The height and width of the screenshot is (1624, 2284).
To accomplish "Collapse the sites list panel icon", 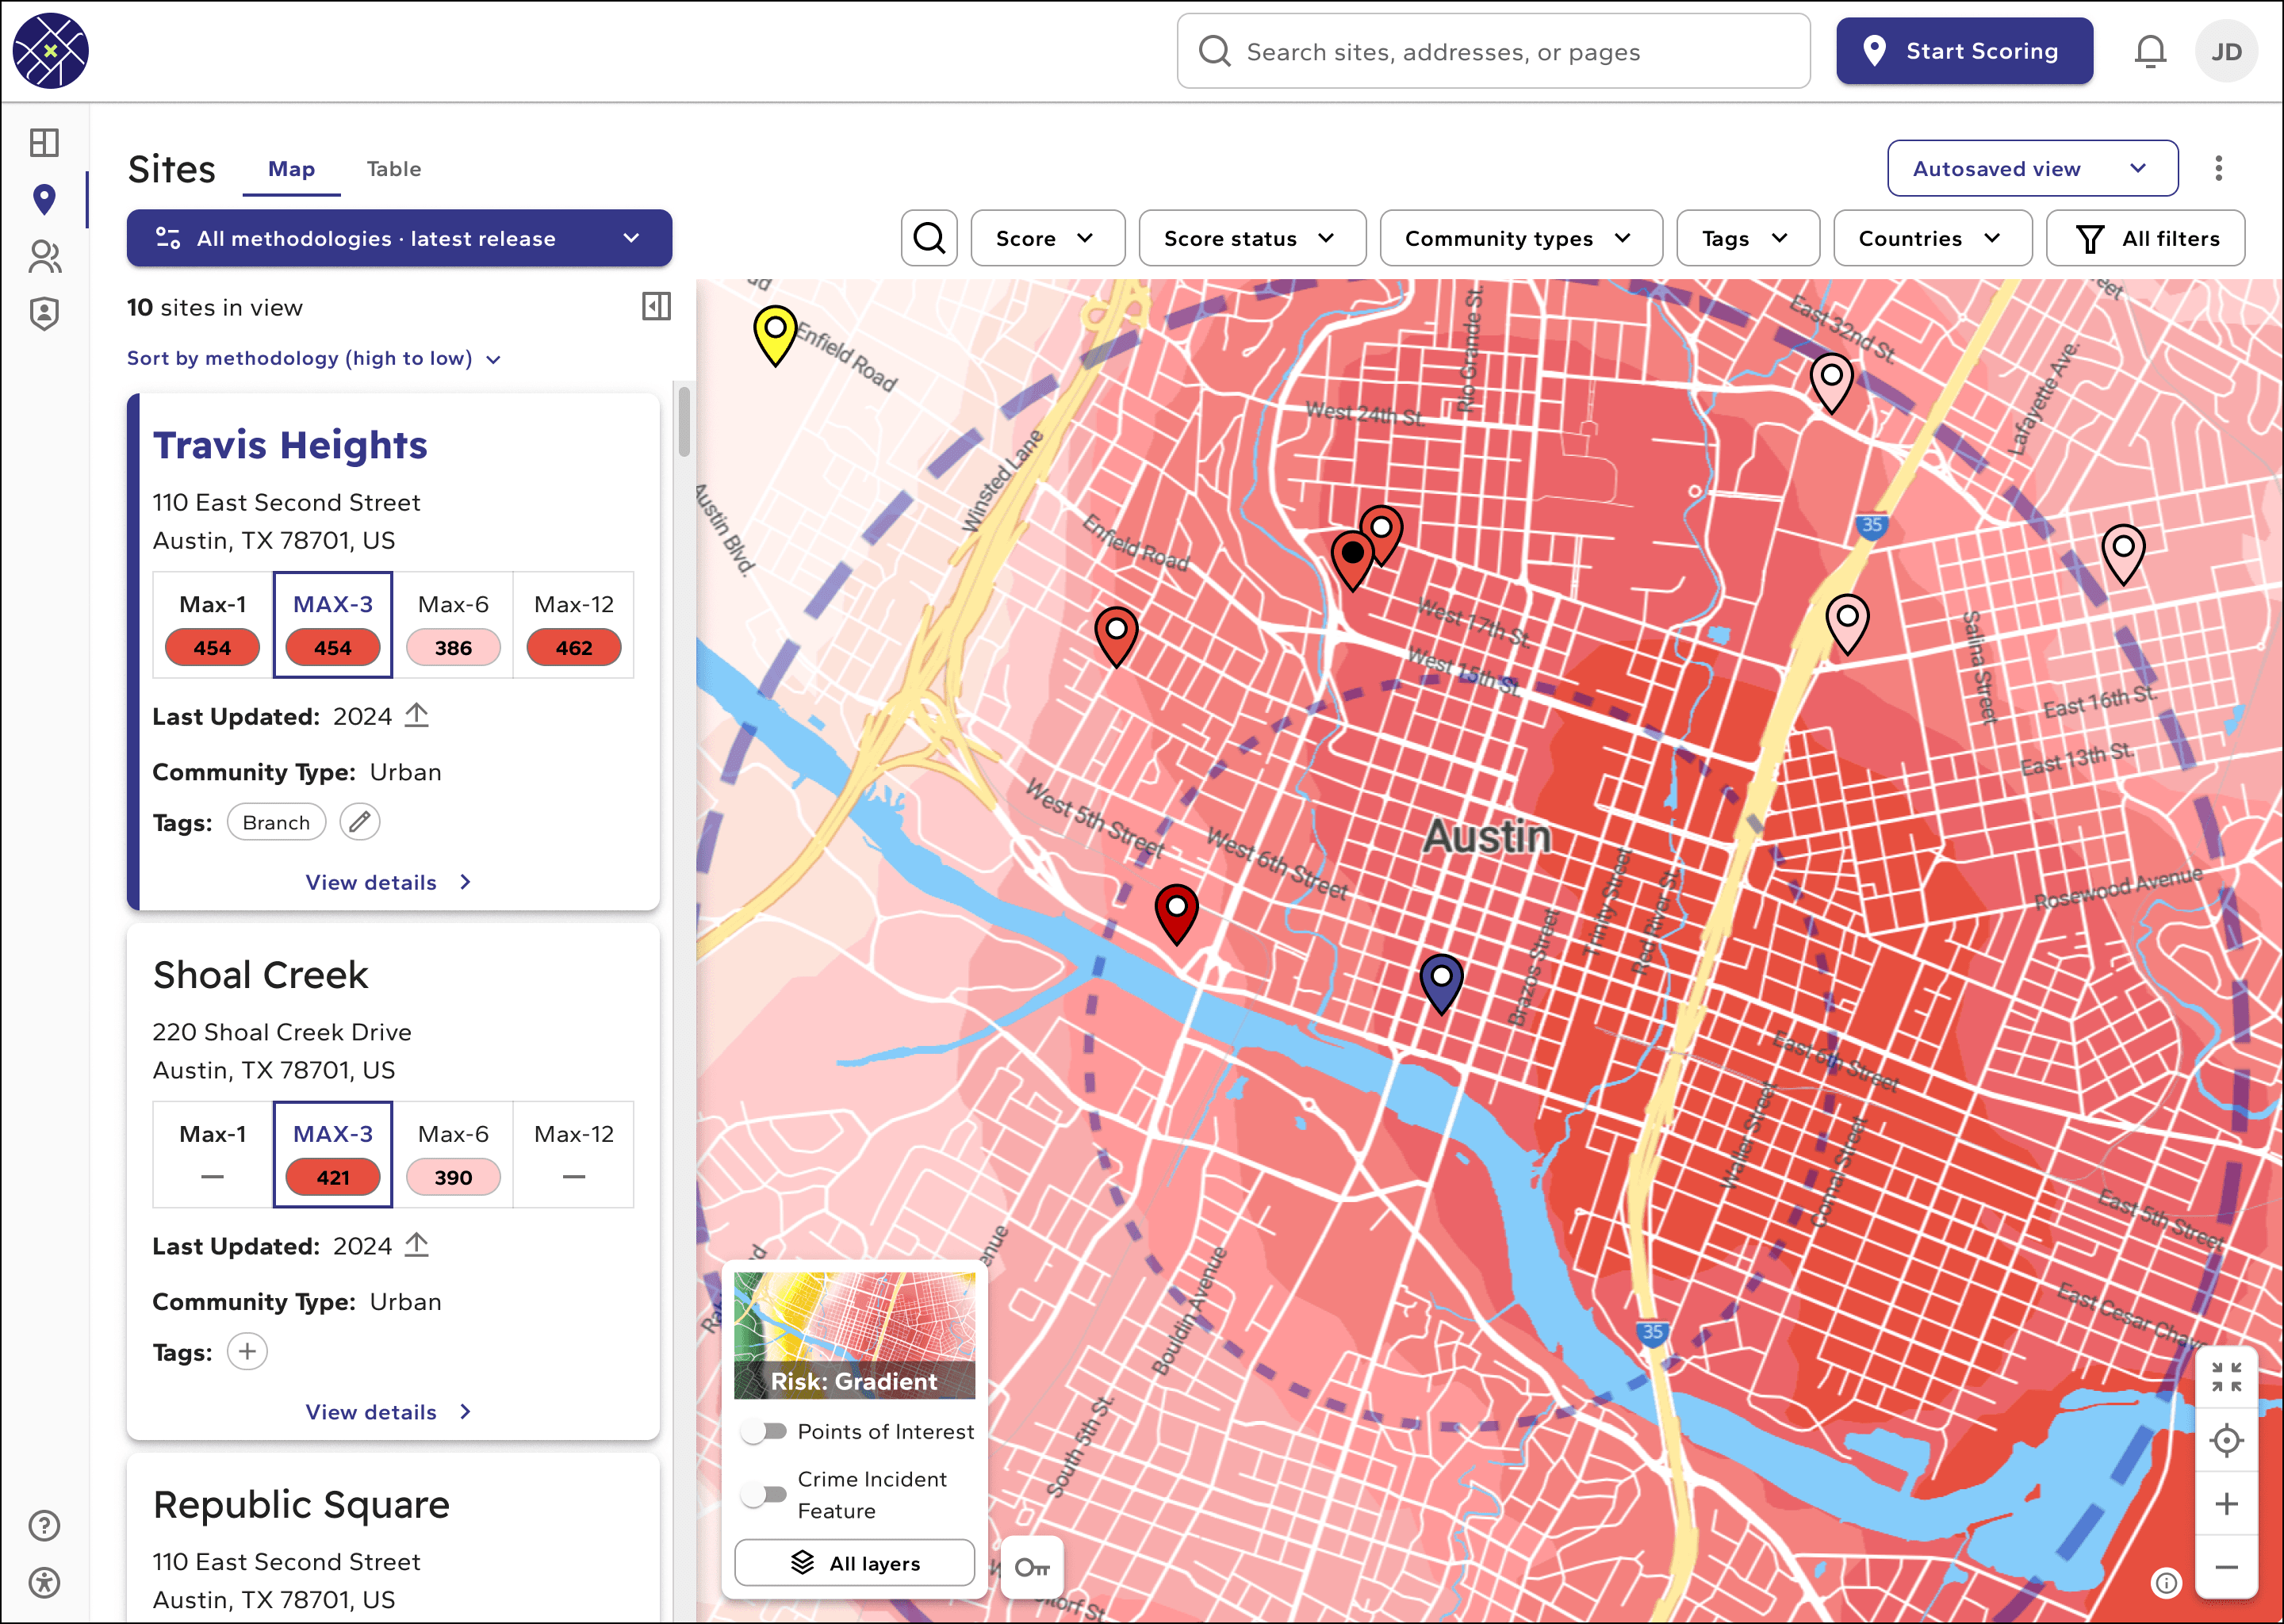I will 656,306.
